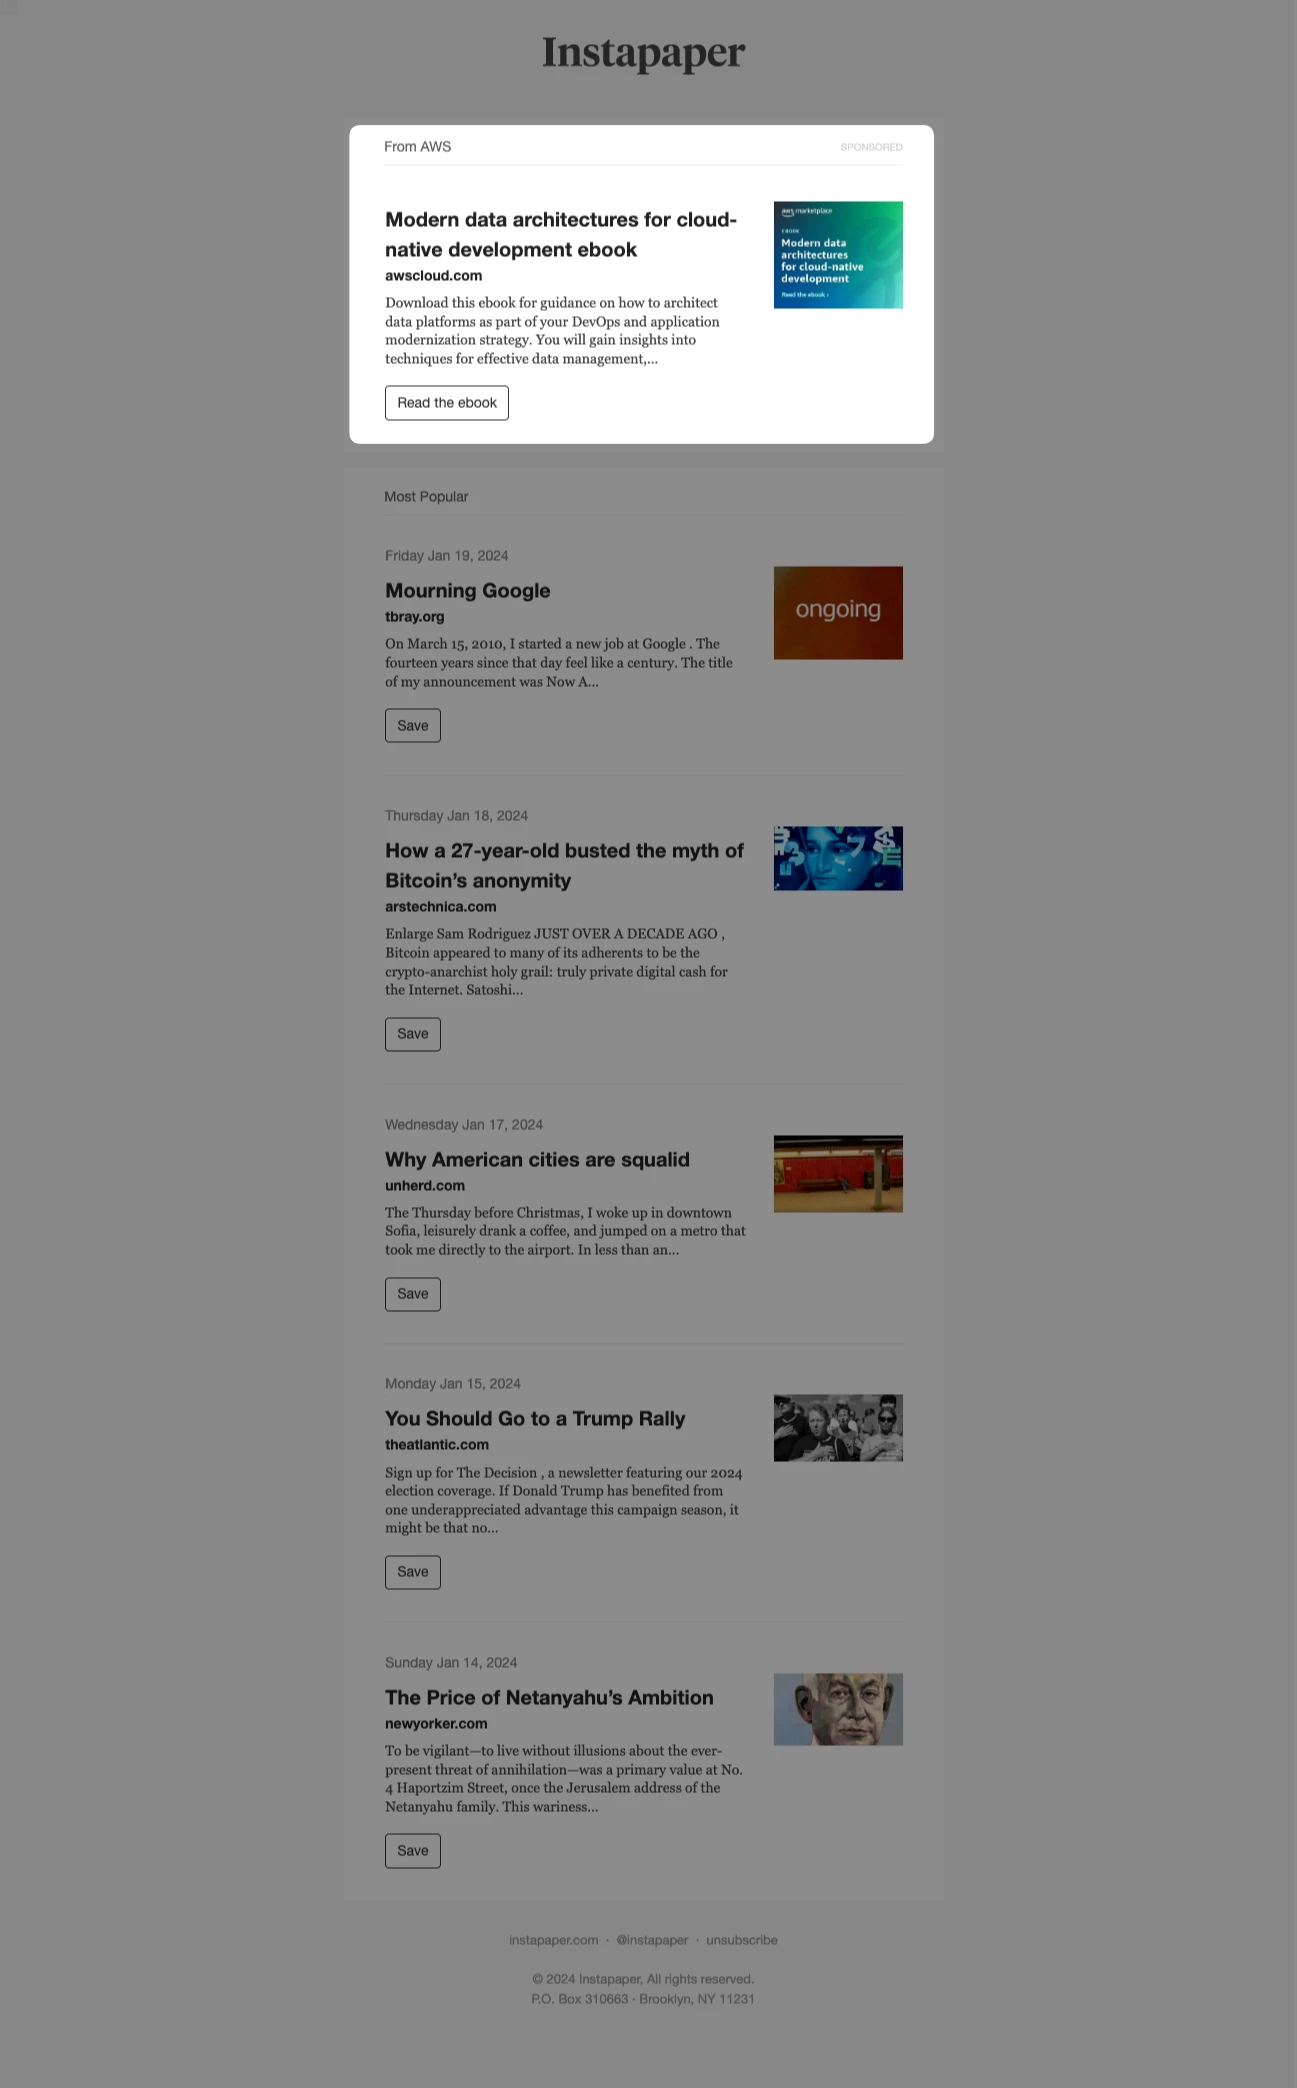The image size is (1297, 2088).
Task: Open the ongoing thumbnail image
Action: point(838,613)
